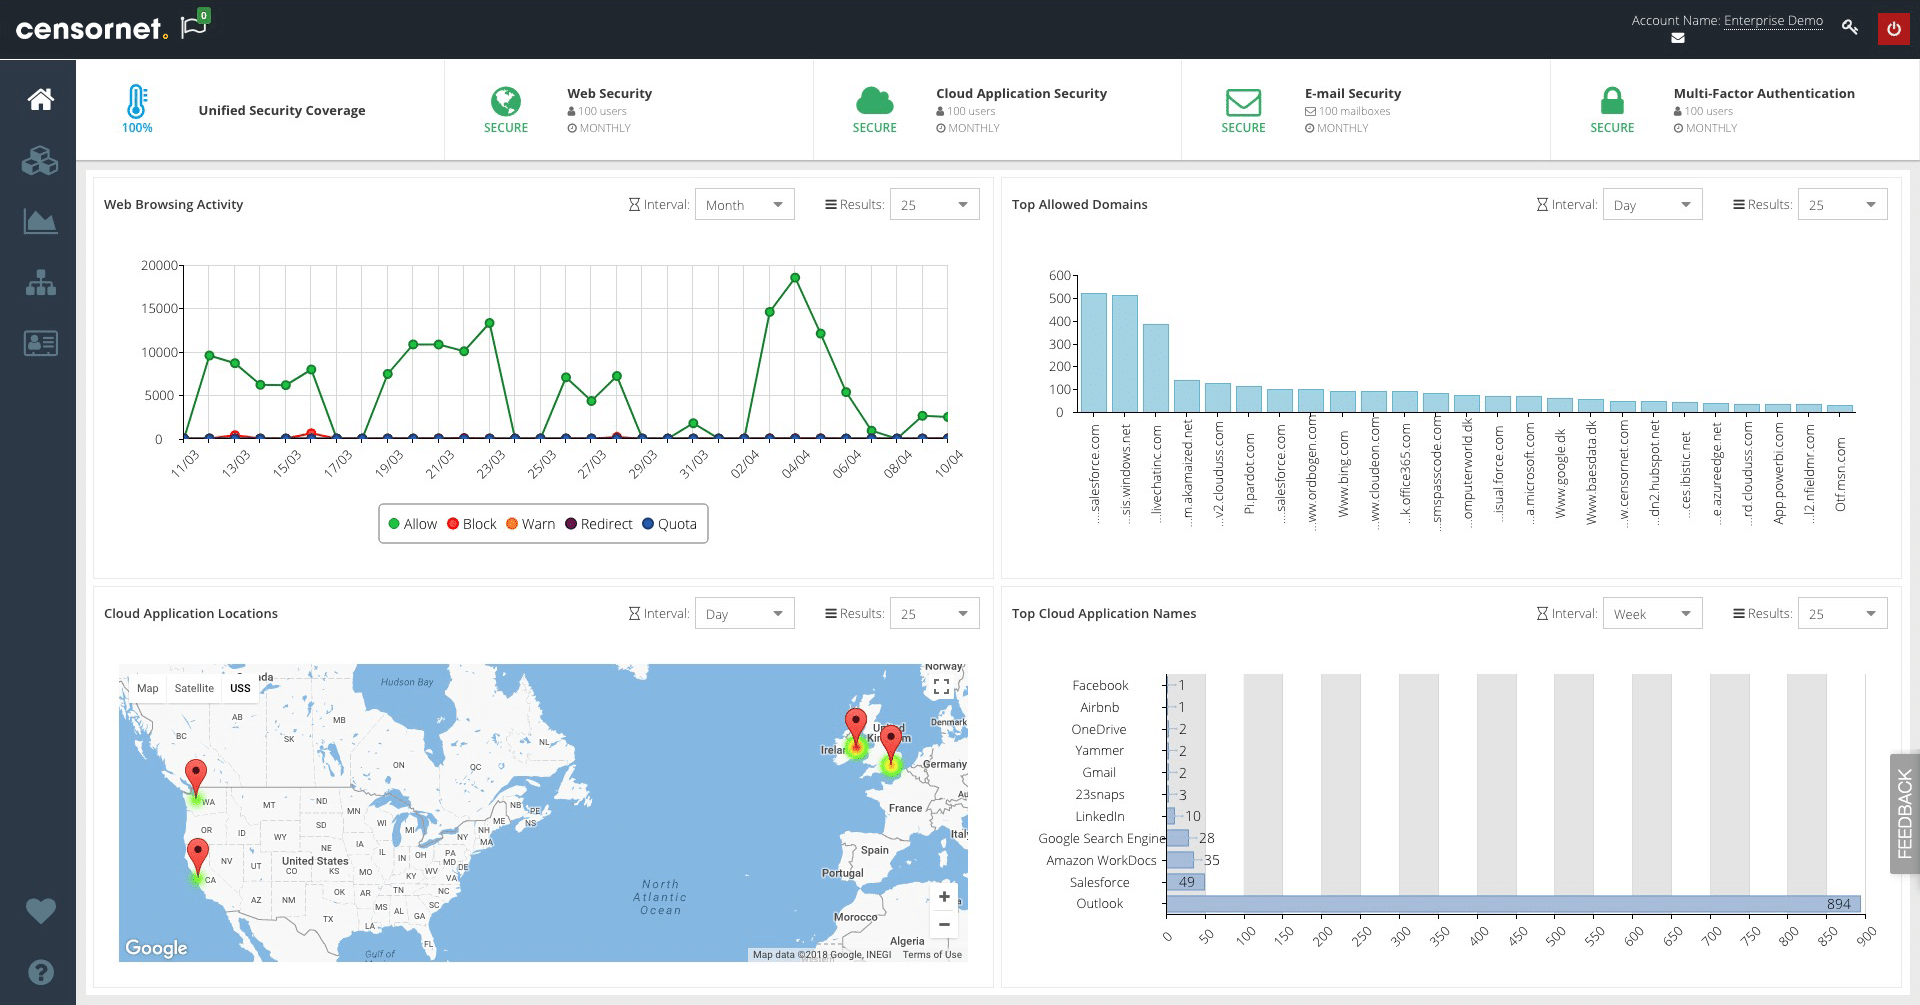The image size is (1920, 1005).
Task: Toggle Block series in chart legend
Action: pyautogui.click(x=471, y=524)
